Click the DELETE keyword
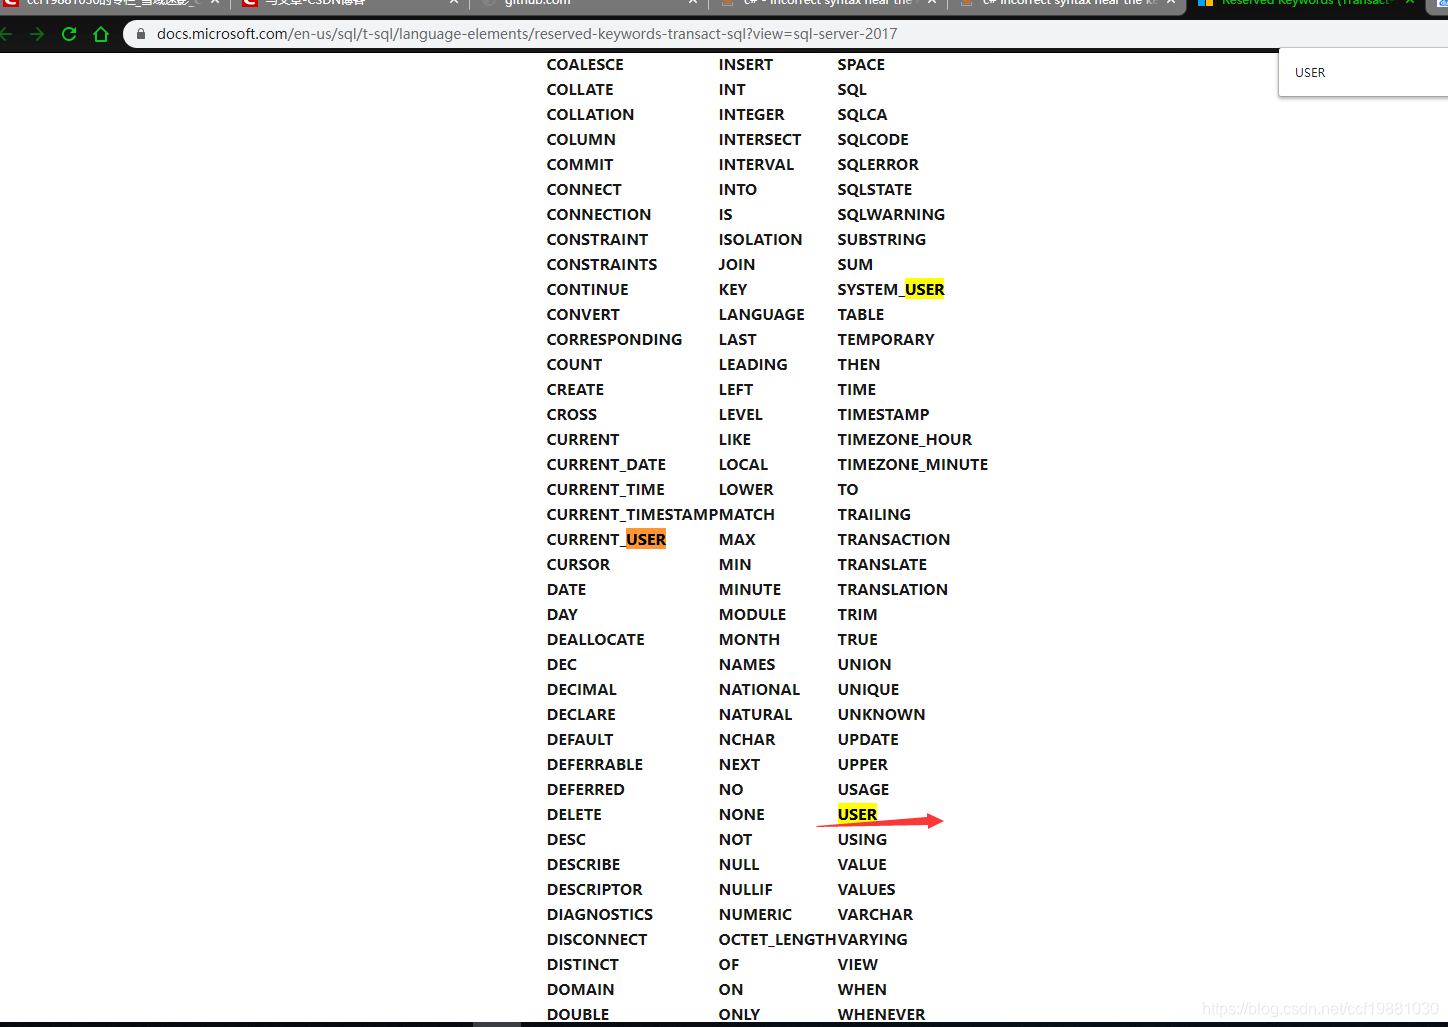Screen dimensions: 1448x1027 click(x=574, y=815)
